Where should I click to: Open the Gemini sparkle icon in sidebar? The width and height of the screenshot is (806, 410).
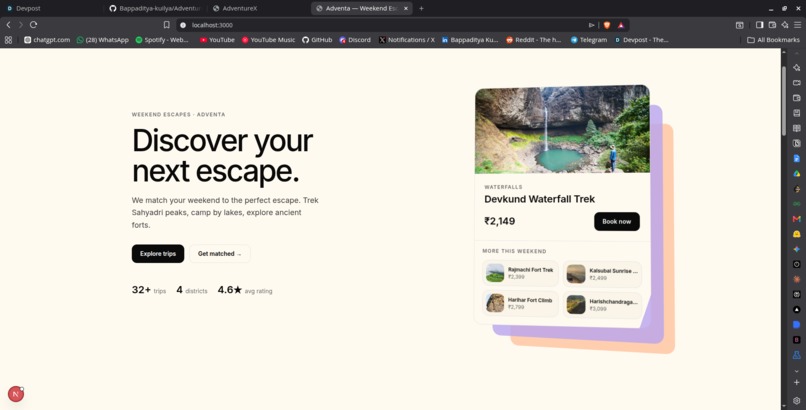point(796,249)
